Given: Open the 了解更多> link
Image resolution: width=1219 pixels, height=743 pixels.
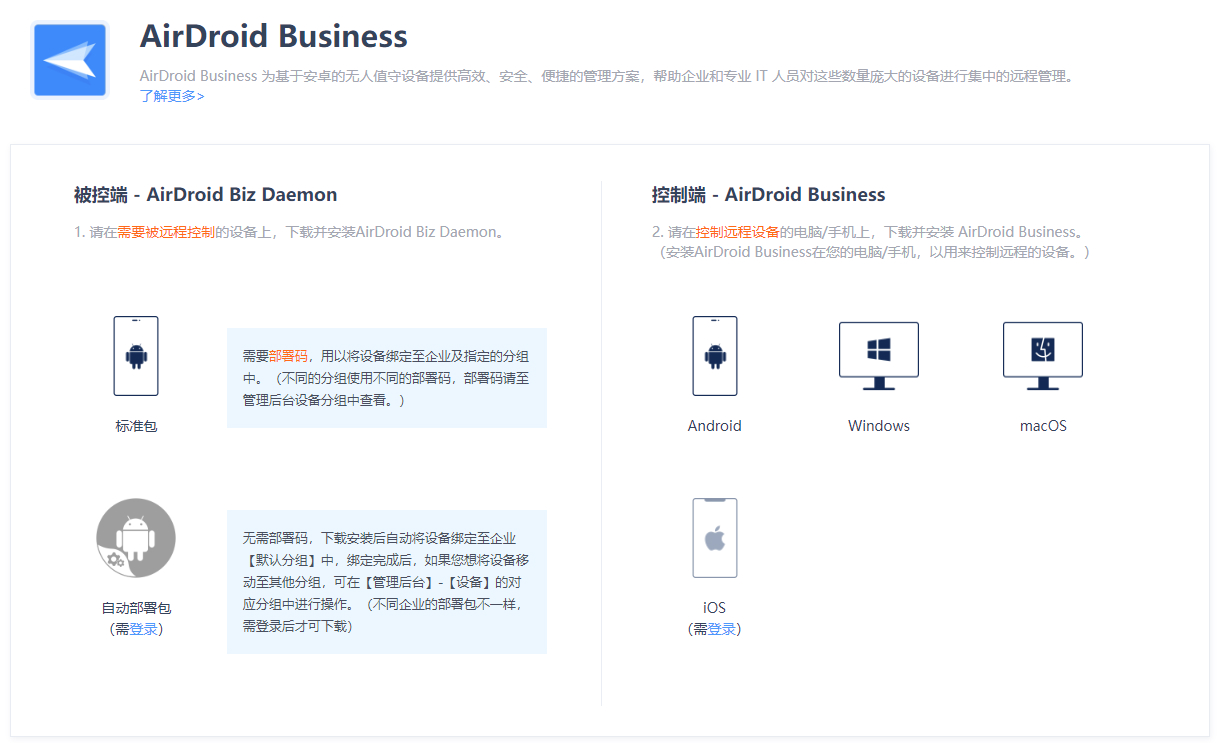Looking at the screenshot, I should tap(172, 96).
